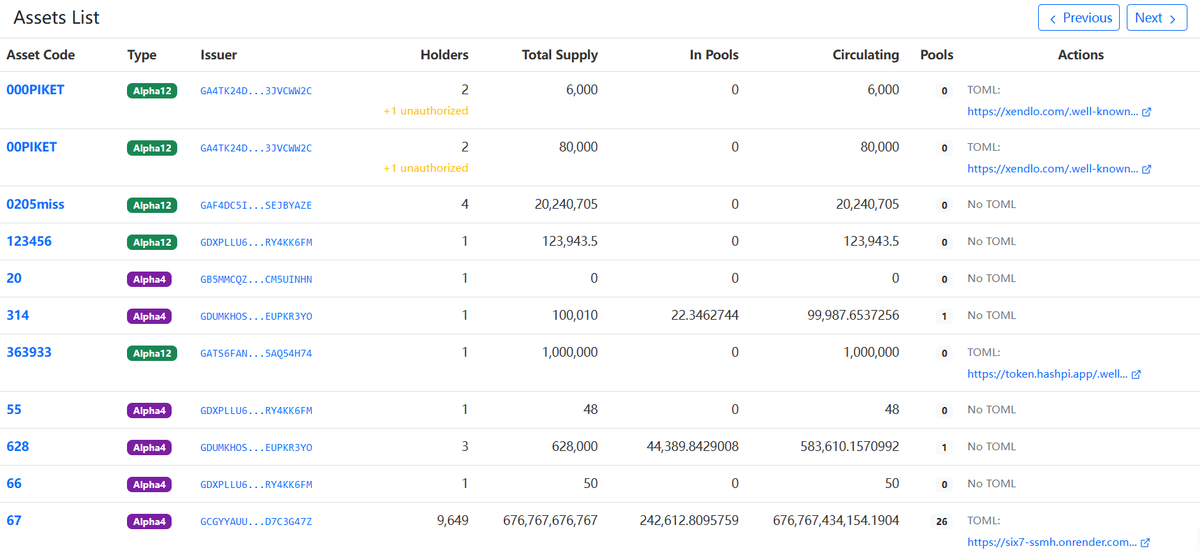Open issuer GA4TK24D for 000PIKET row

click(256, 91)
